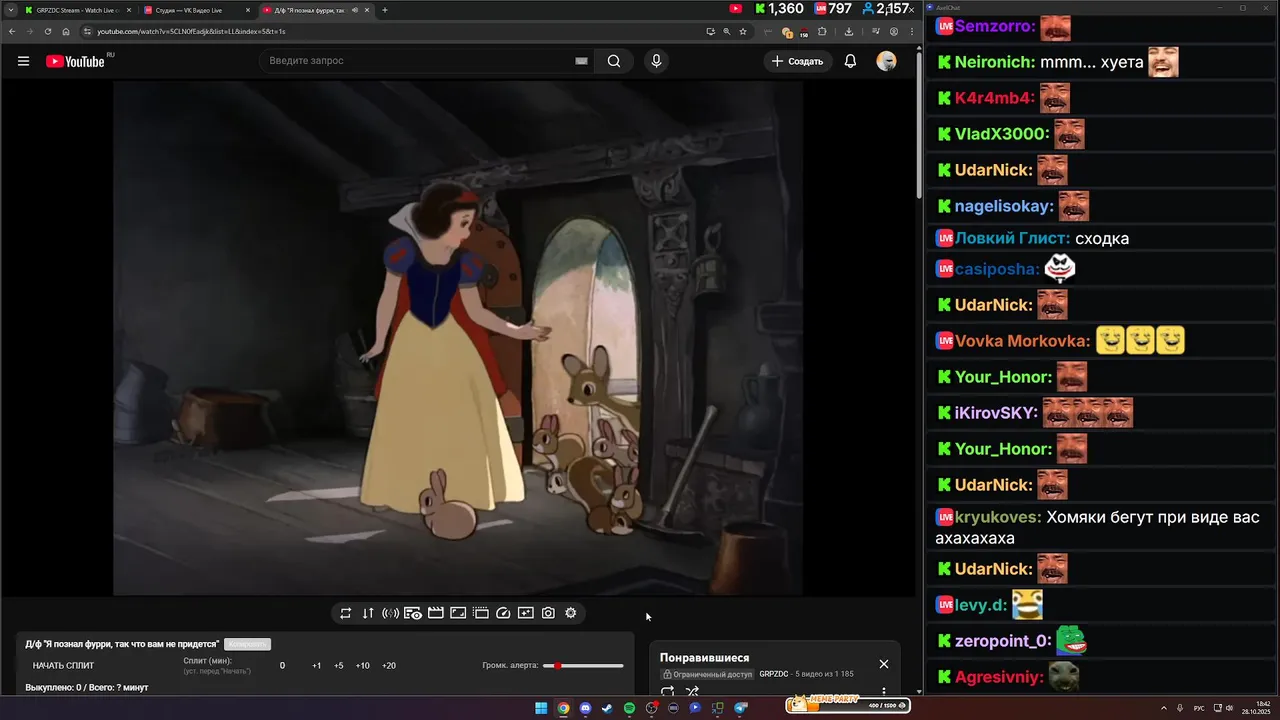Show hidden system tray icons chevron
This screenshot has width=1280, height=720.
1162,708
